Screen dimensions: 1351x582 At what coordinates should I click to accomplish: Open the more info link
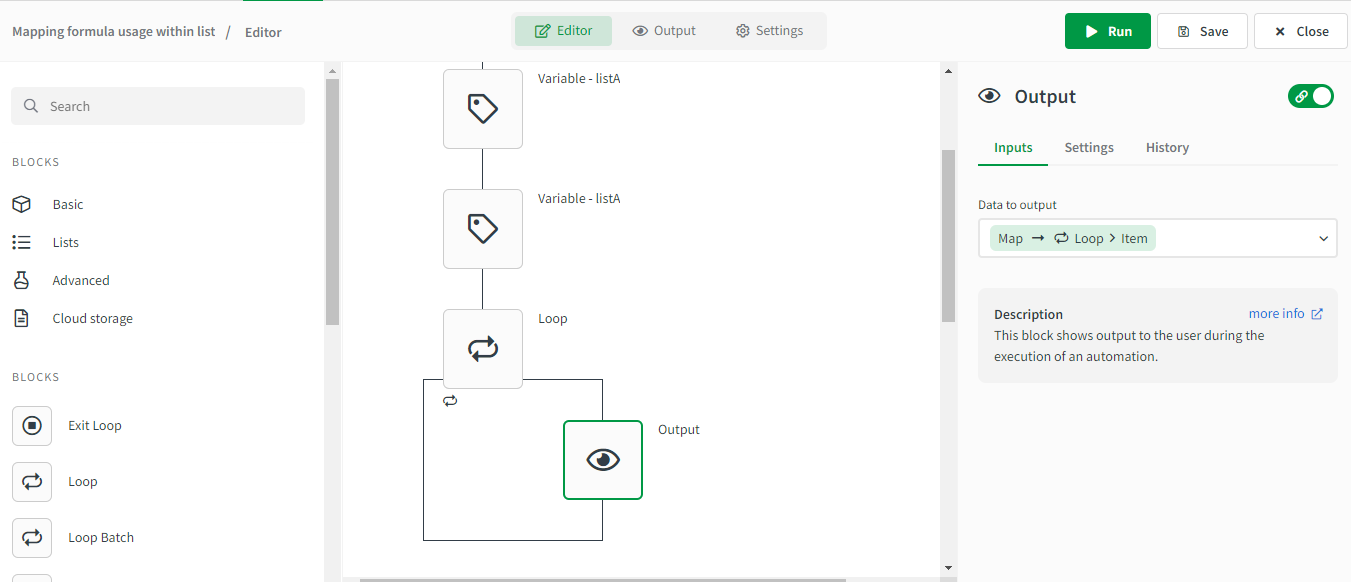tap(1285, 313)
